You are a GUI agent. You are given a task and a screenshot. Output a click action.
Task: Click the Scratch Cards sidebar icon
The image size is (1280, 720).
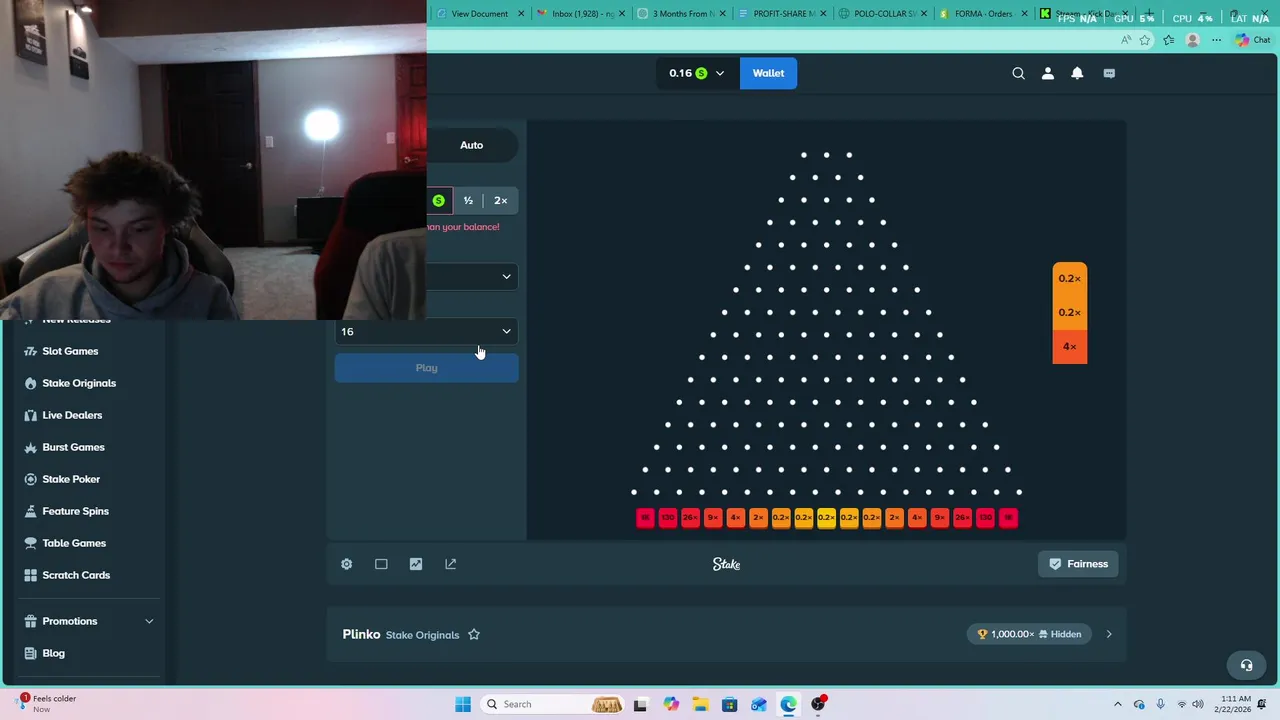click(30, 575)
